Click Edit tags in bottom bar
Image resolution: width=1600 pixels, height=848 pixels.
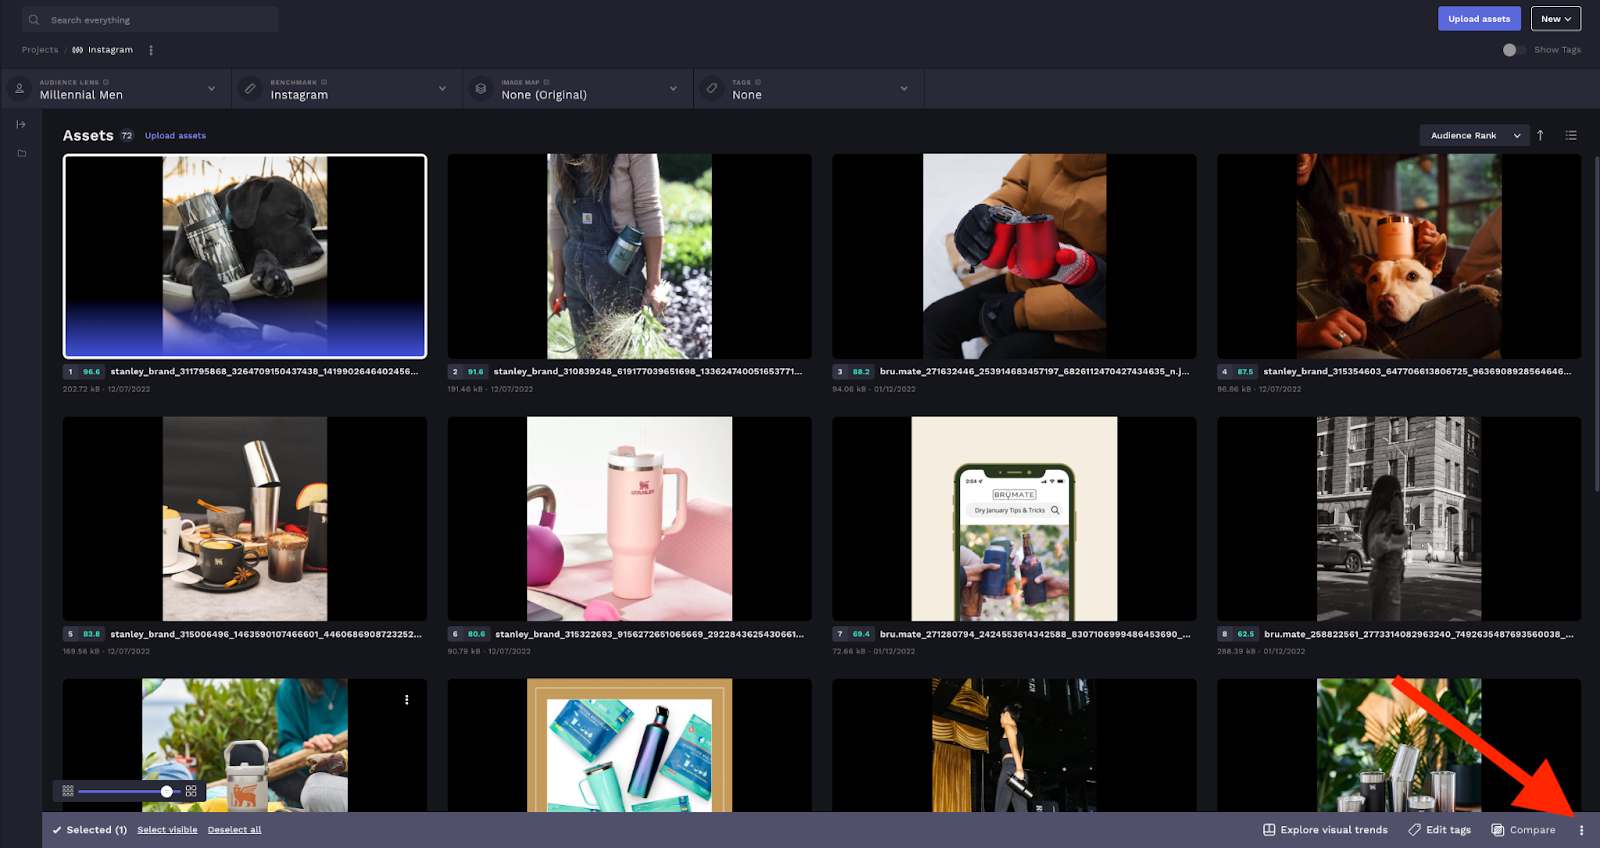1439,830
